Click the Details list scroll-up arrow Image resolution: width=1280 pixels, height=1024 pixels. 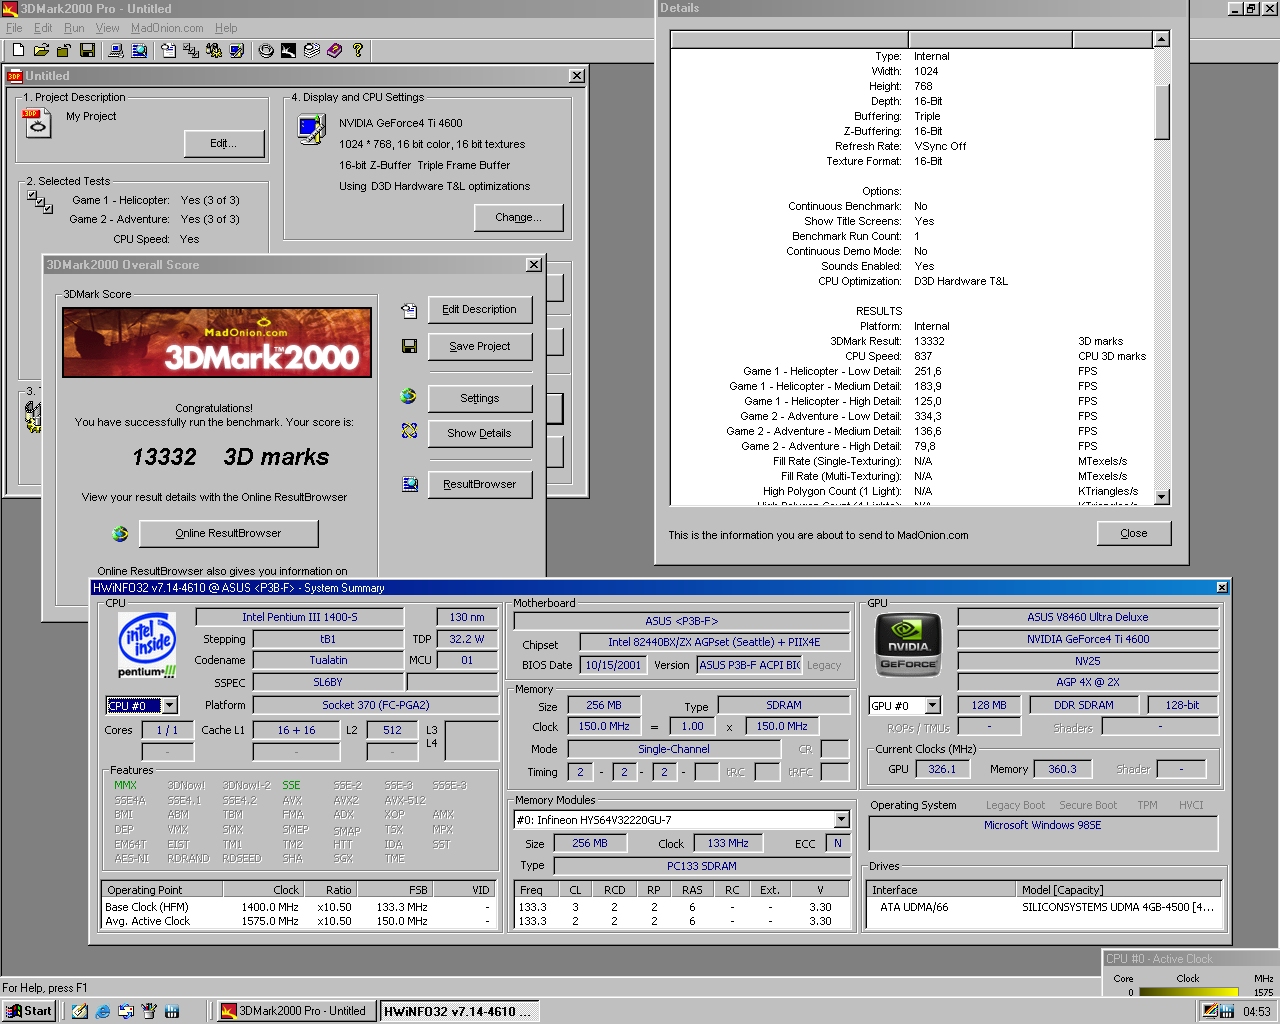click(1161, 39)
